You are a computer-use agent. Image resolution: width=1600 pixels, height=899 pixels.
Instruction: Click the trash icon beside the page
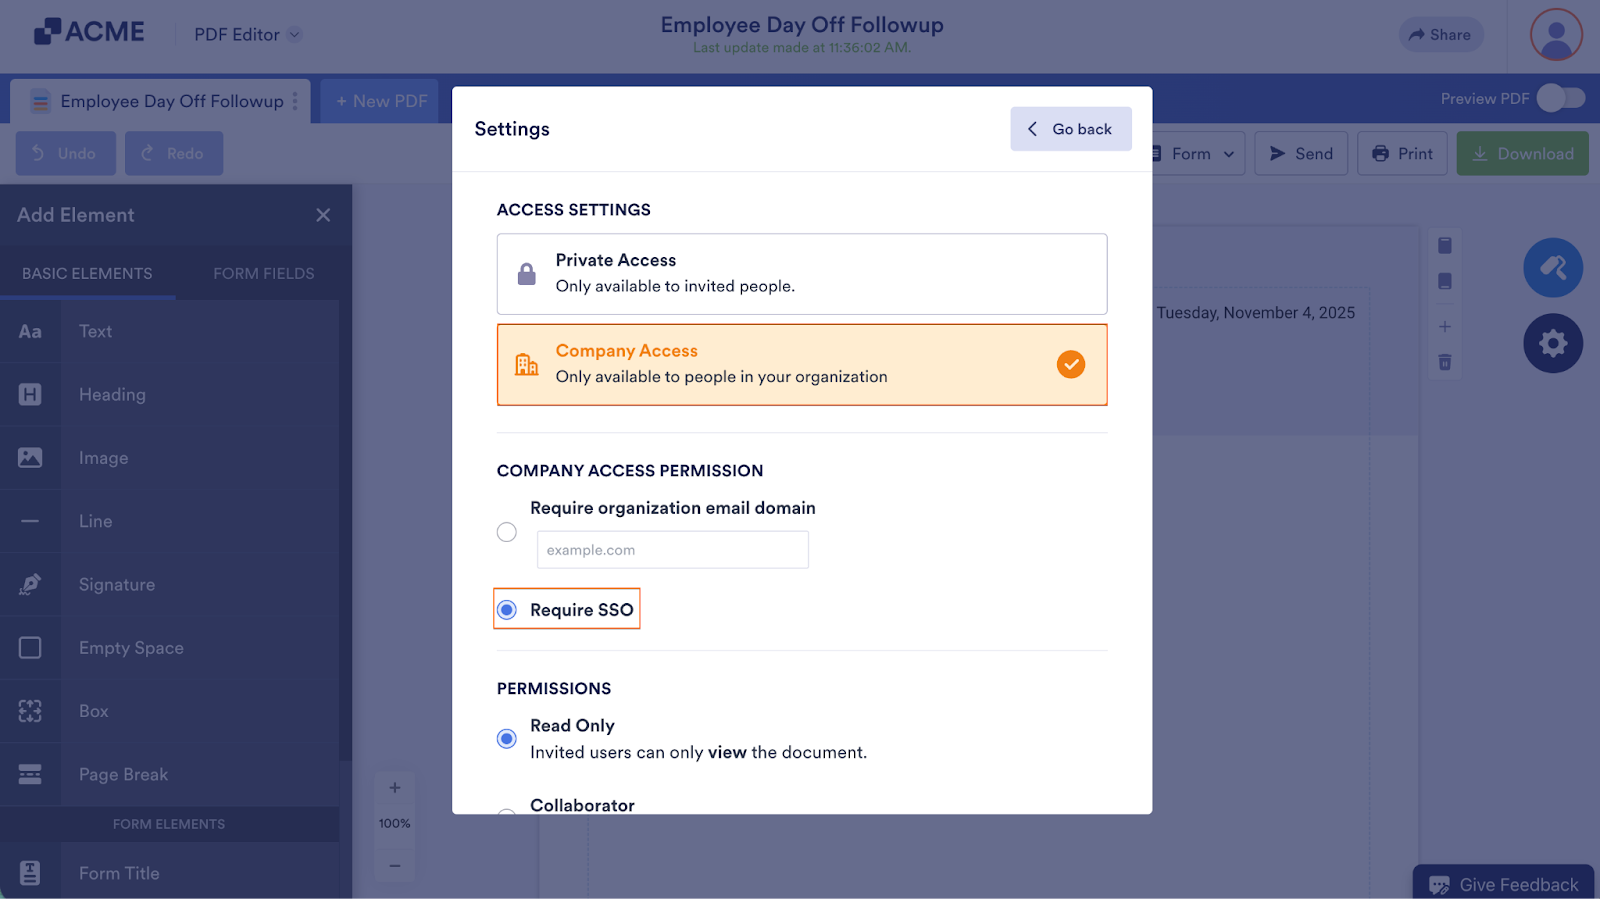[1444, 362]
